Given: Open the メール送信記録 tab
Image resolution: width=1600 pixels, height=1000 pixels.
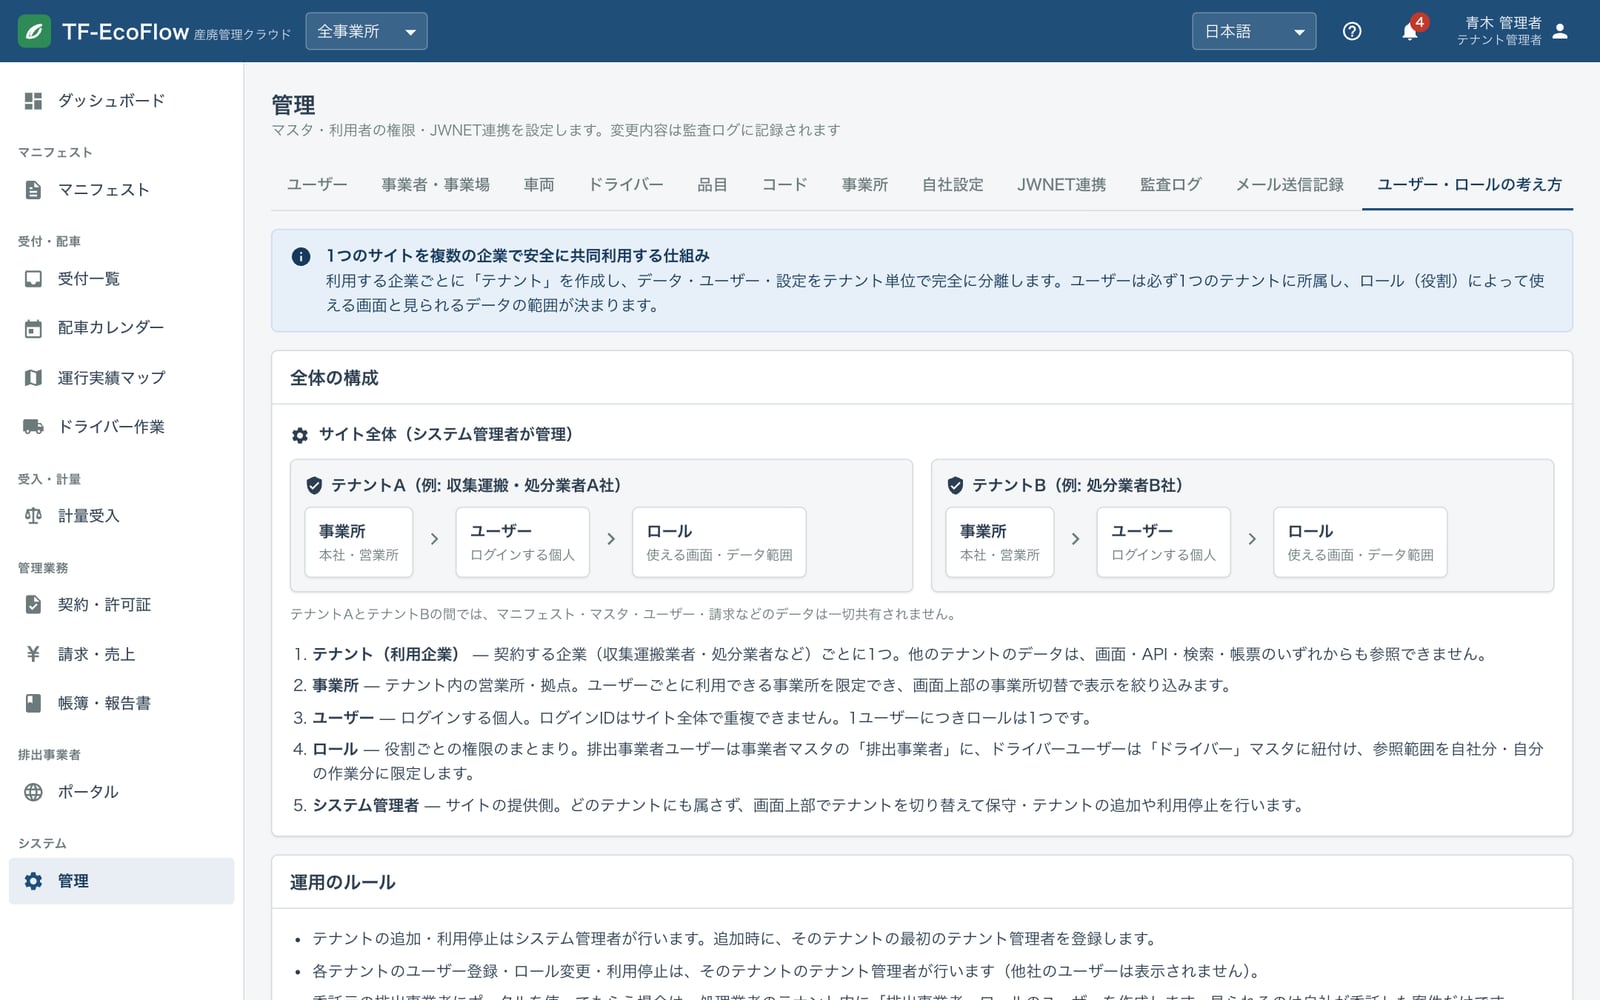Looking at the screenshot, I should [x=1290, y=185].
